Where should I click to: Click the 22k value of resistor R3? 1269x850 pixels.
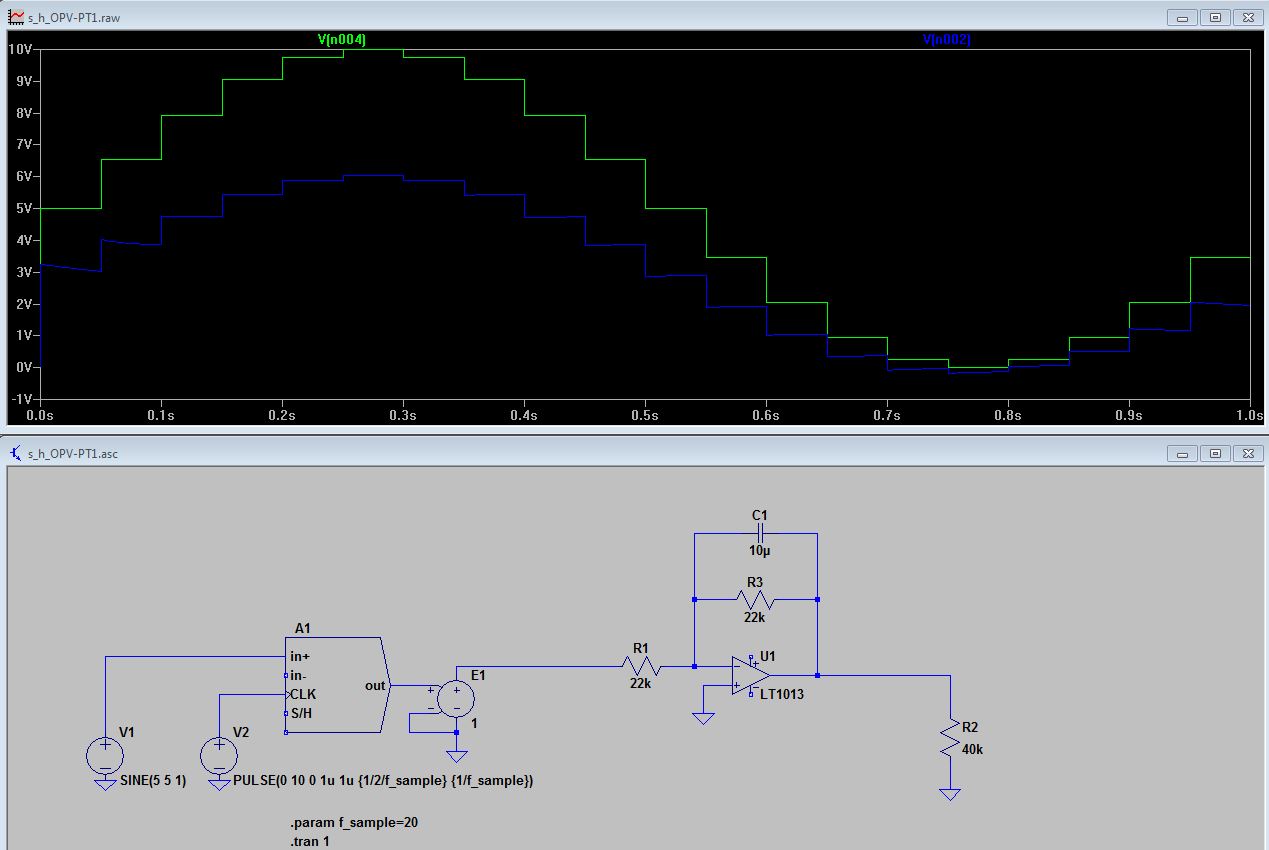[754, 617]
